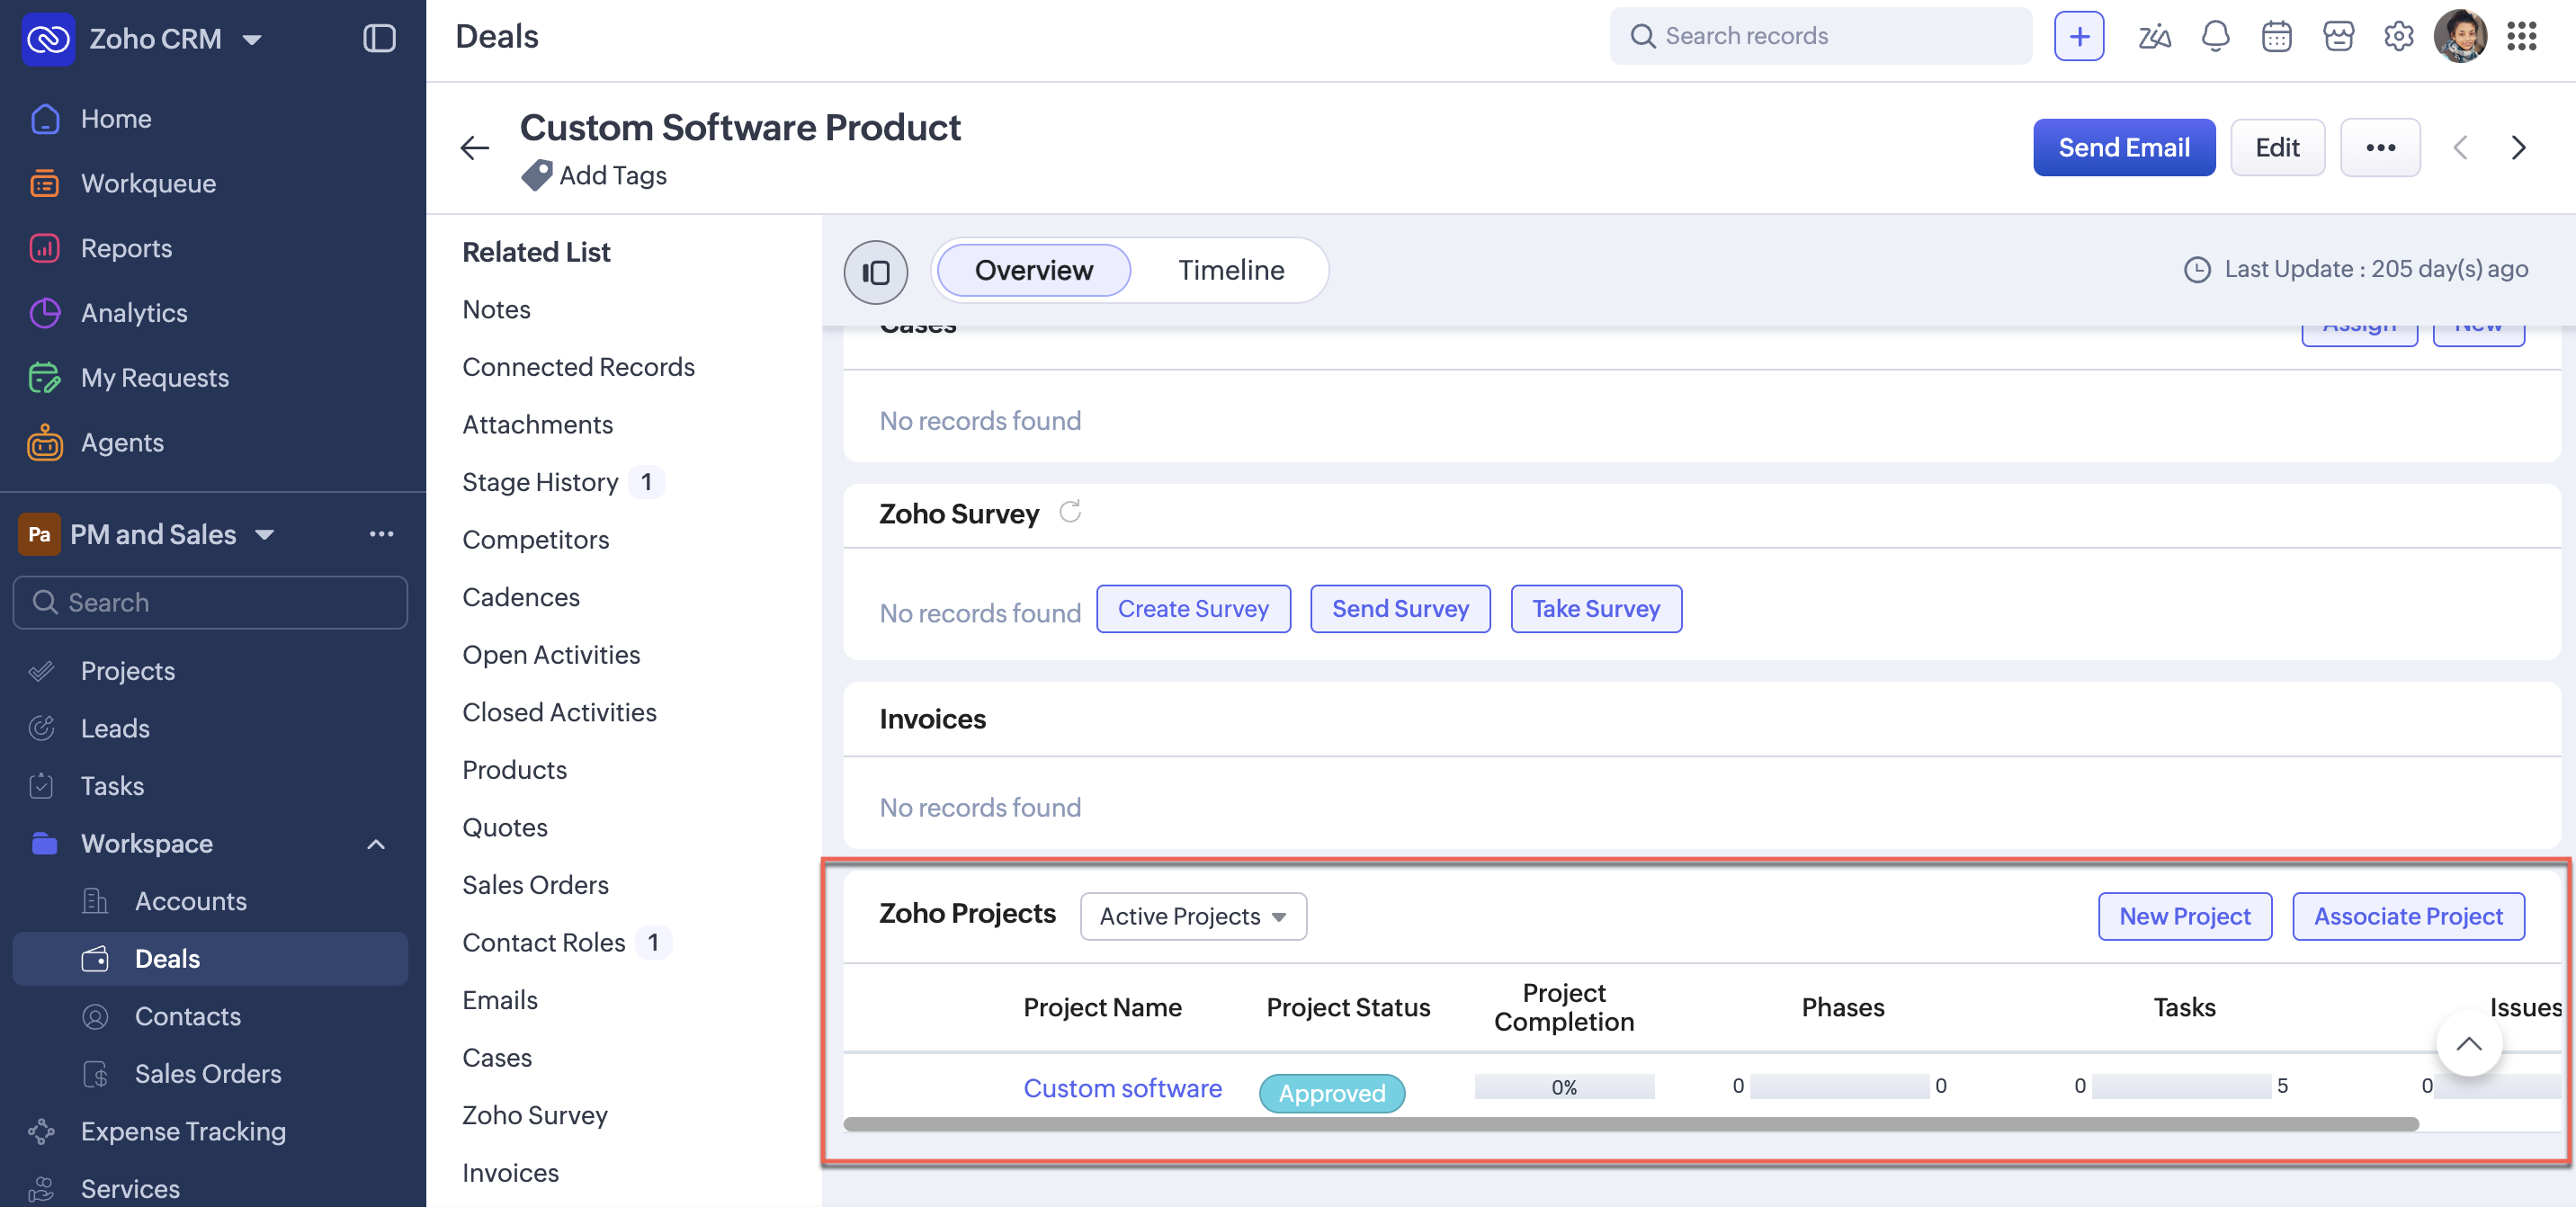Click the New Project button
Image resolution: width=2576 pixels, height=1207 pixels.
[x=2184, y=916]
